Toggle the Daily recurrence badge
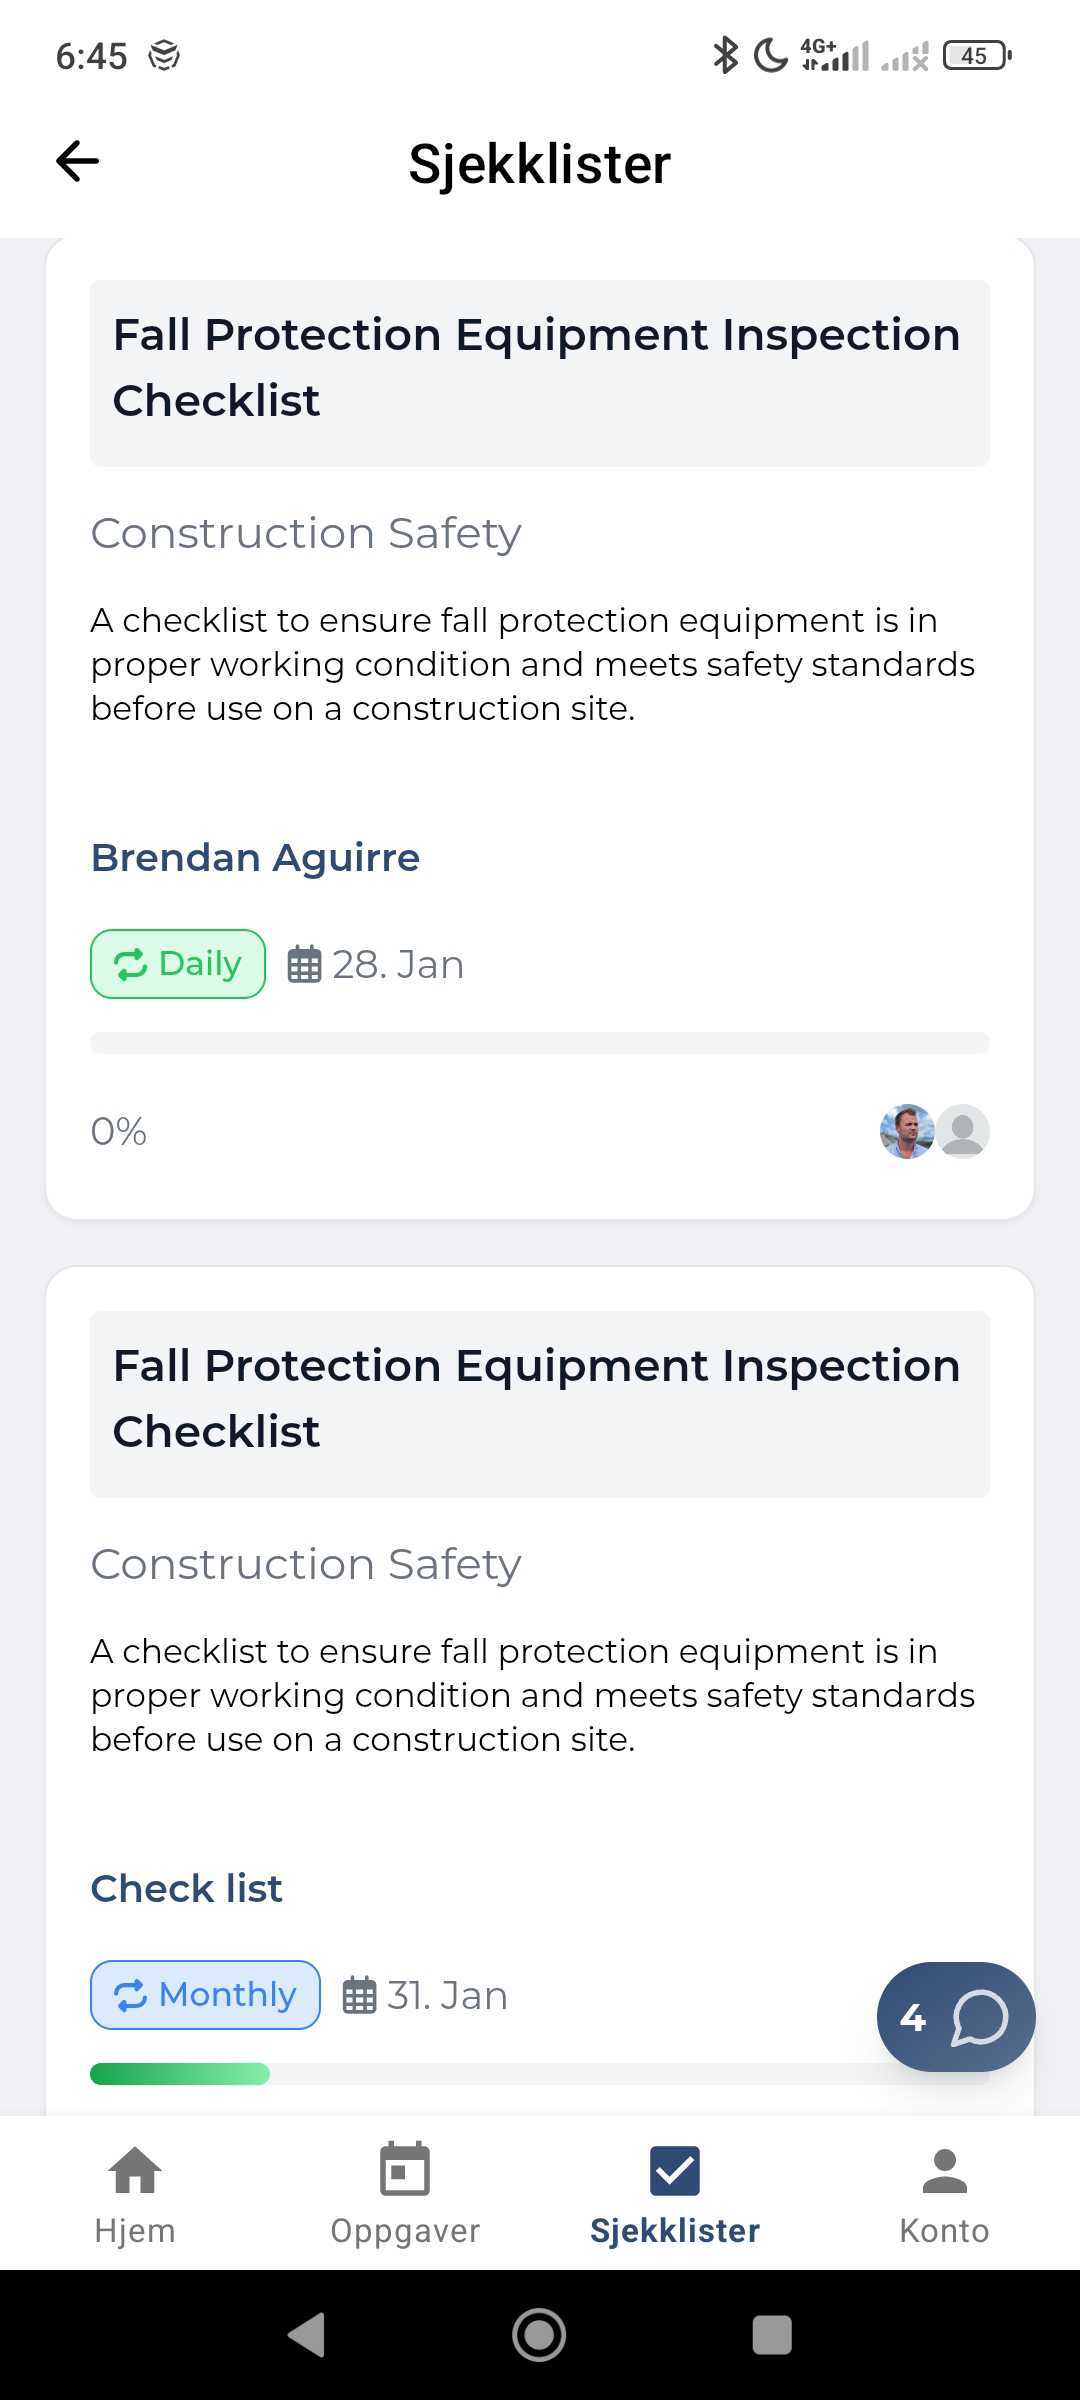Viewport: 1080px width, 2400px height. pyautogui.click(x=177, y=963)
